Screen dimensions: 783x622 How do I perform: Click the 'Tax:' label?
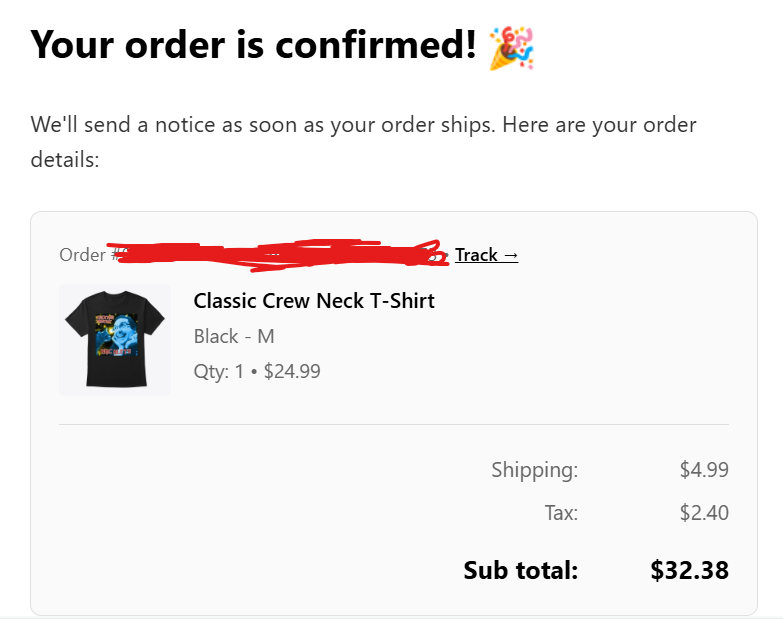(561, 513)
